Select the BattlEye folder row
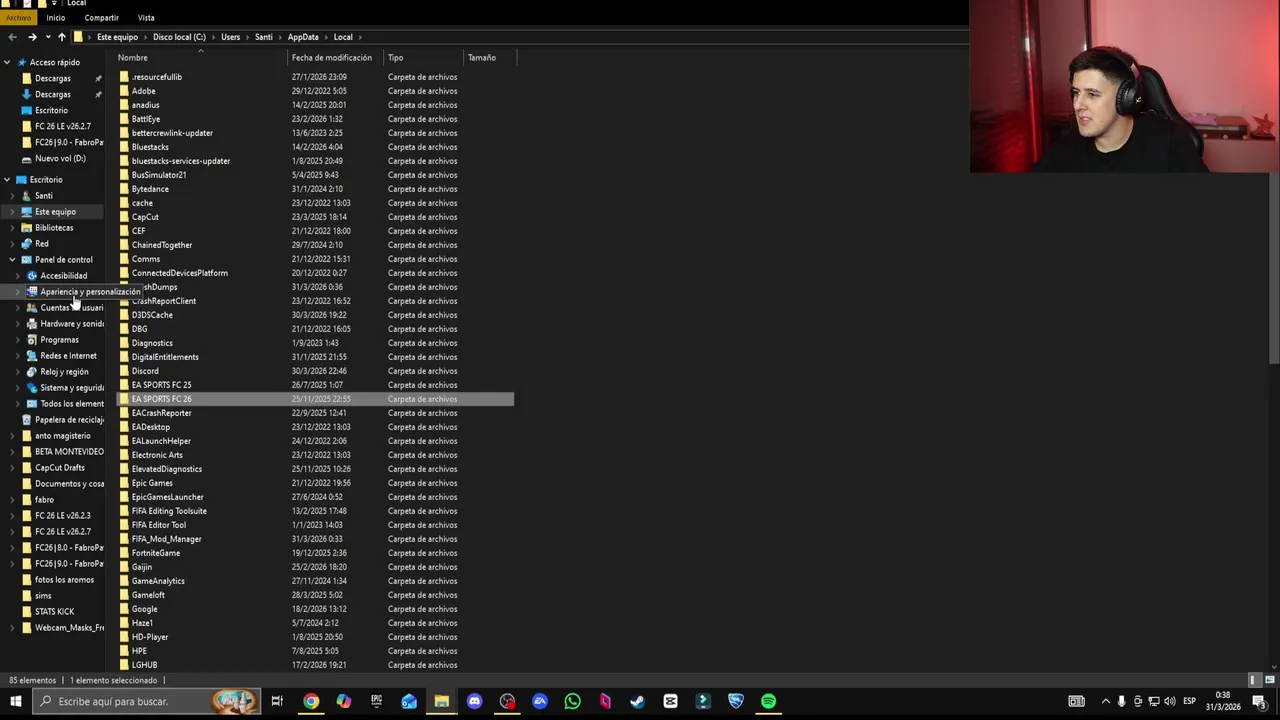 pos(315,119)
